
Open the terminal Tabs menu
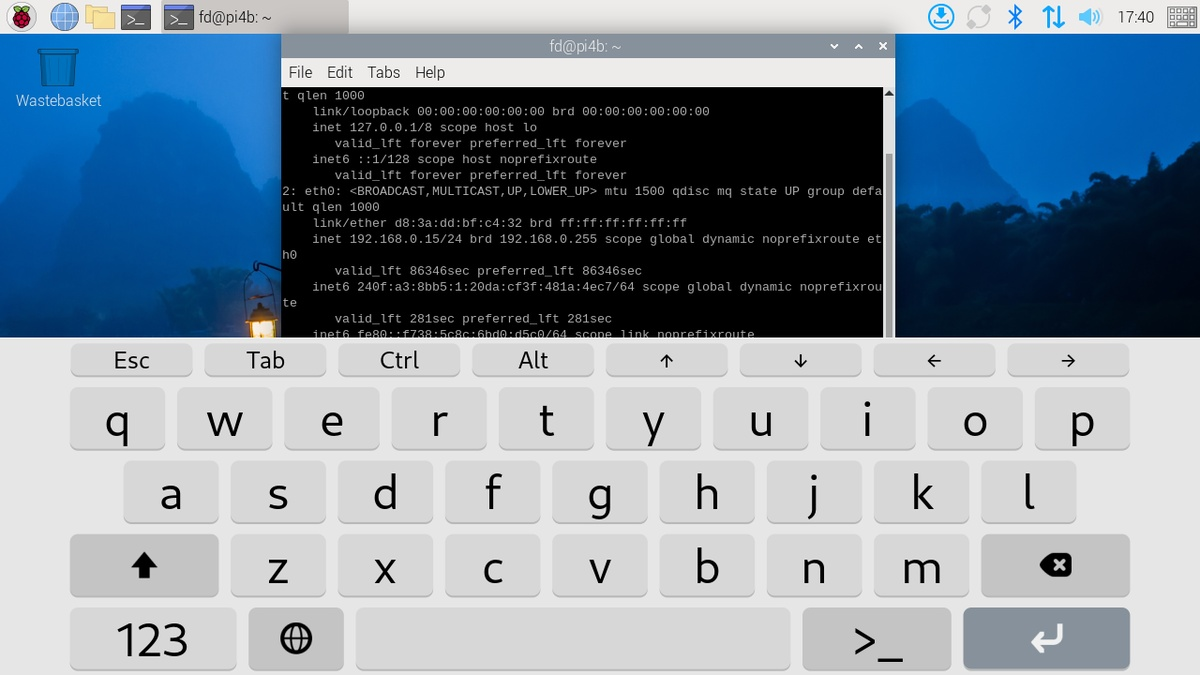click(384, 72)
